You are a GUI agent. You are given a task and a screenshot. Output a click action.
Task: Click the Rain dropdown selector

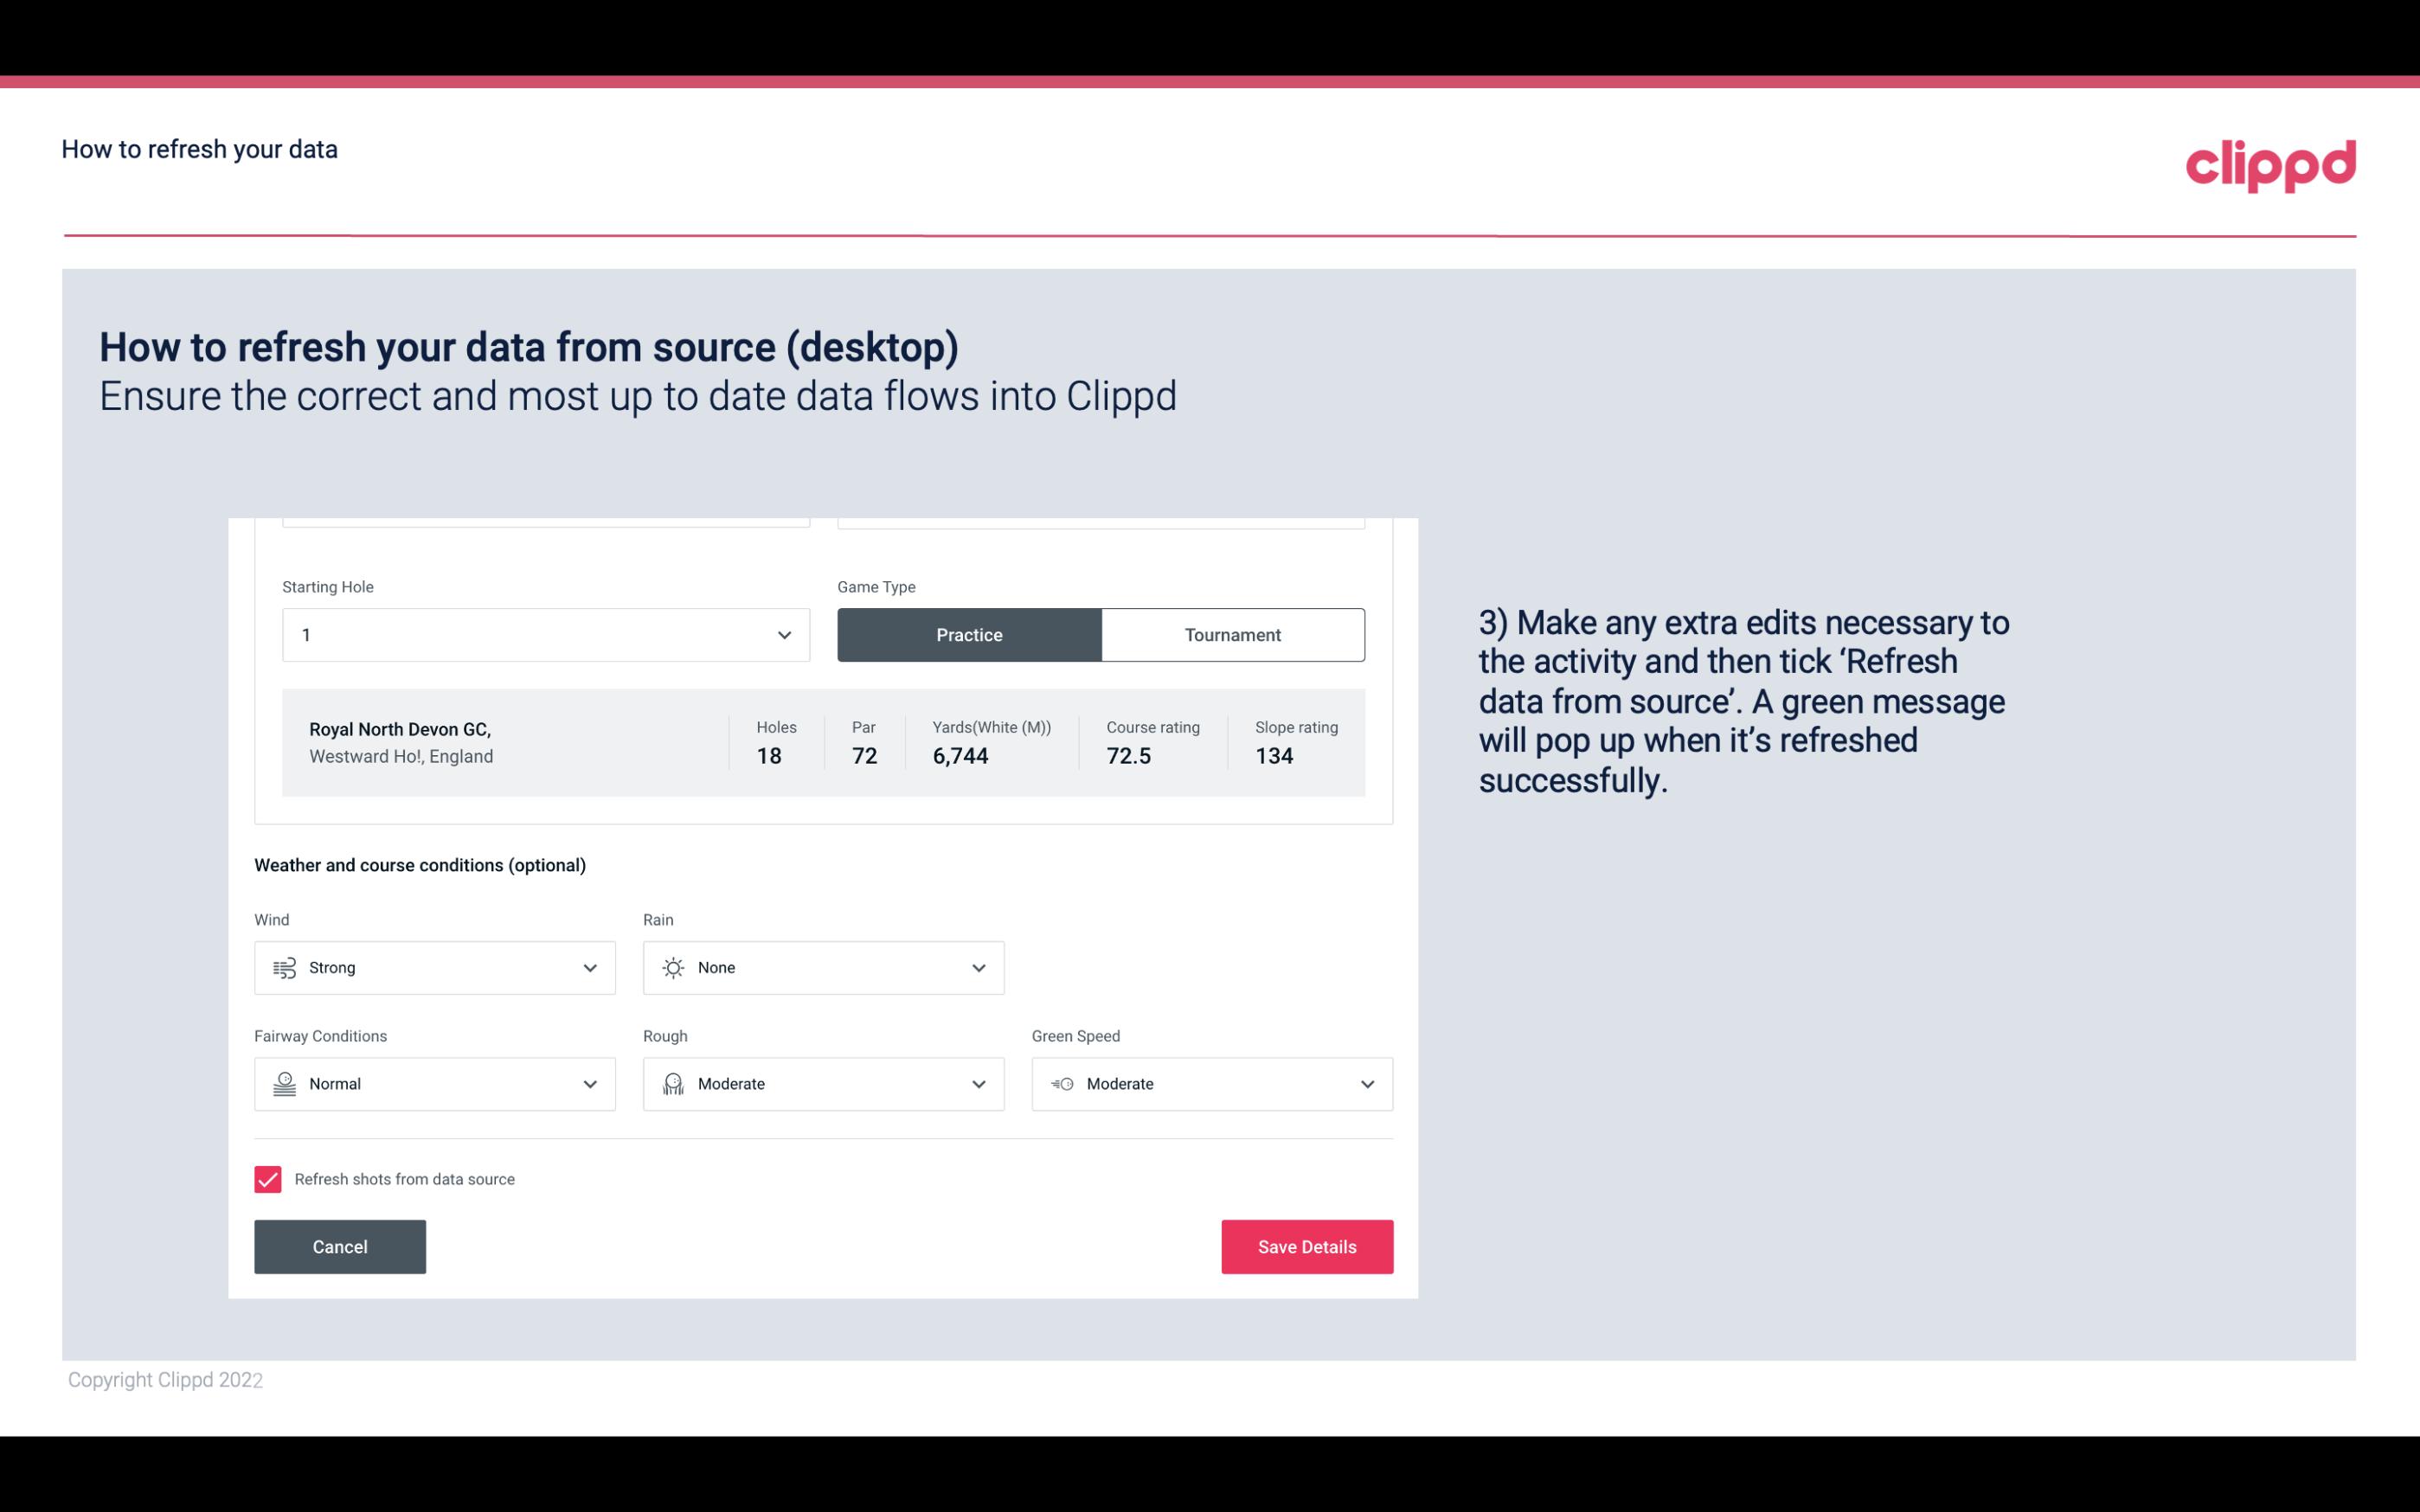[822, 967]
